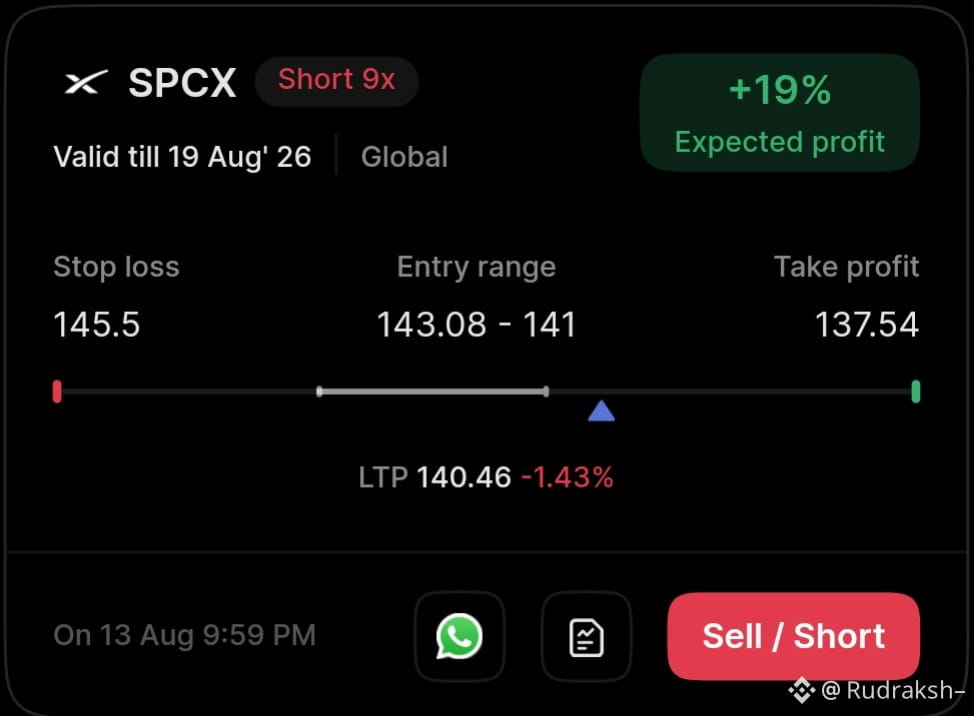Image resolution: width=974 pixels, height=716 pixels.
Task: Click the -1.43% change percentage
Action: click(567, 478)
